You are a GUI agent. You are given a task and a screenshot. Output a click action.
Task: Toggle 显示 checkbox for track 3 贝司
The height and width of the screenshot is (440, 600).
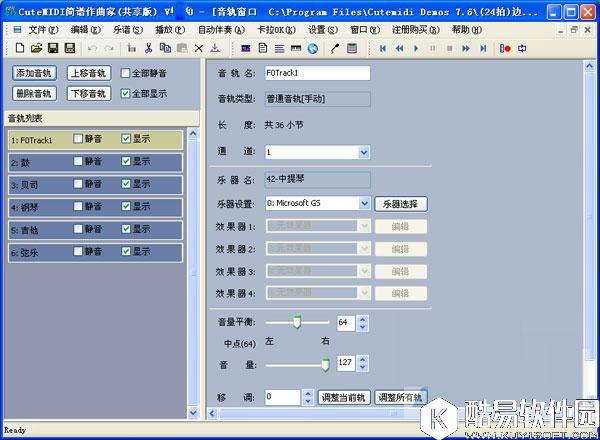126,184
